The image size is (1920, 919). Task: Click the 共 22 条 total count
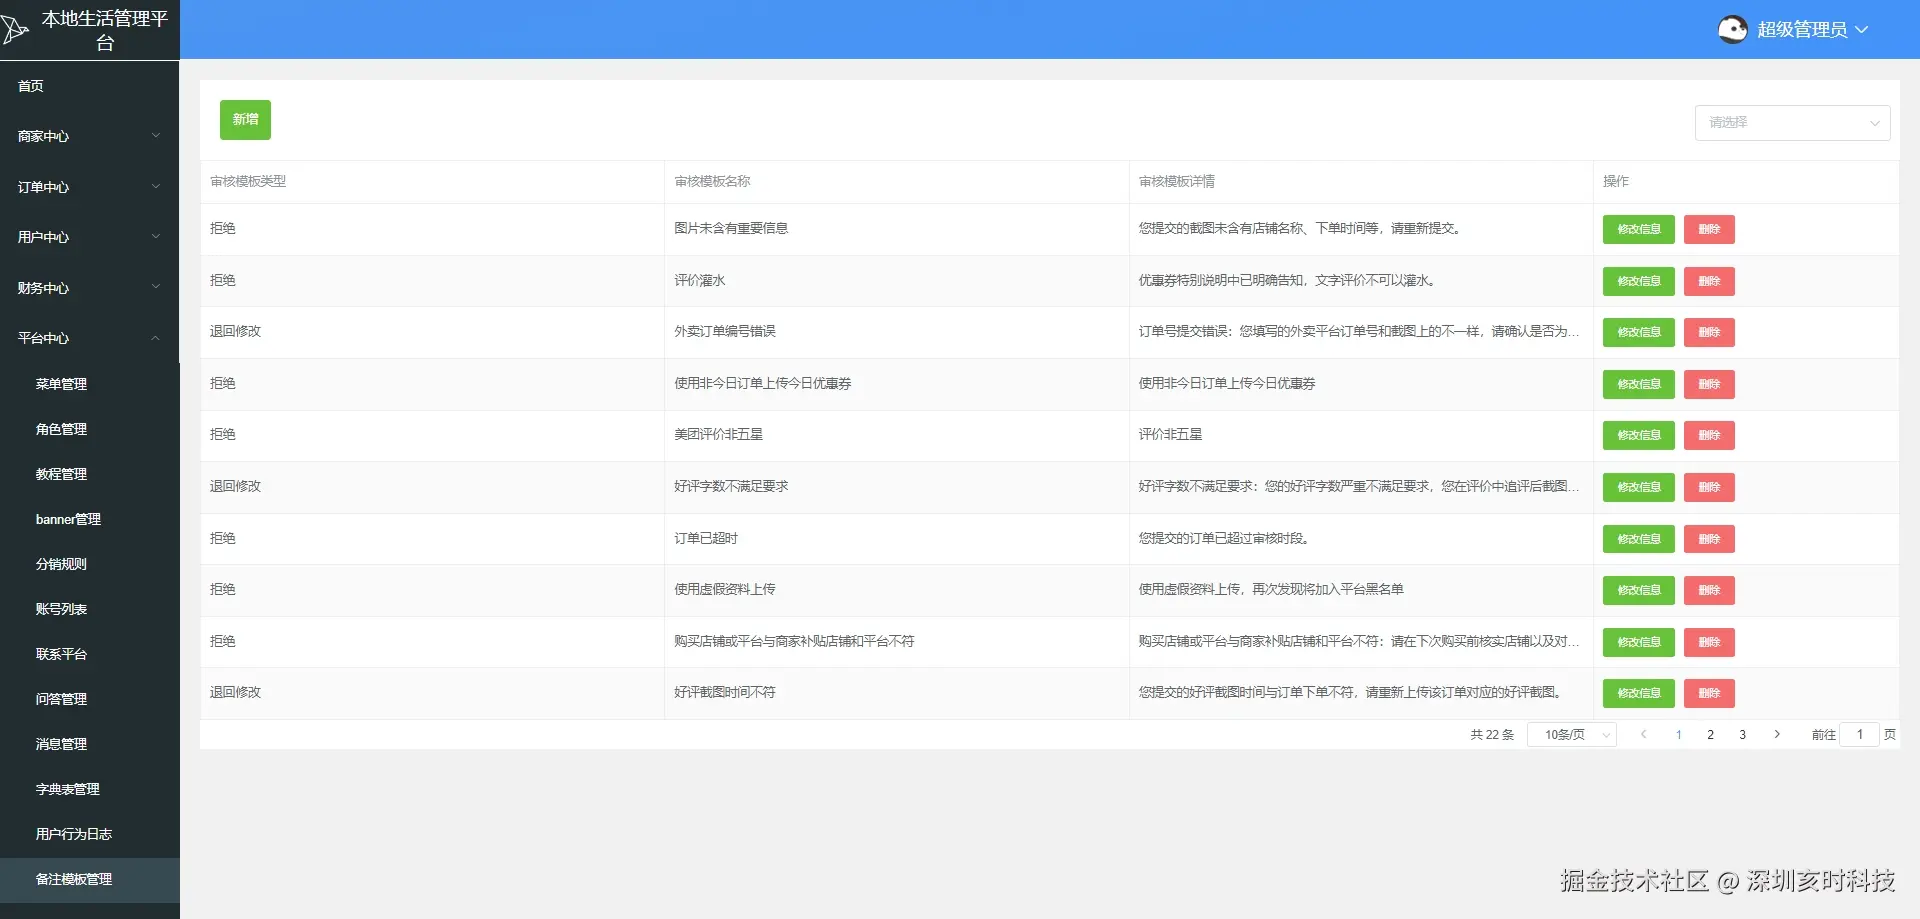tap(1492, 735)
